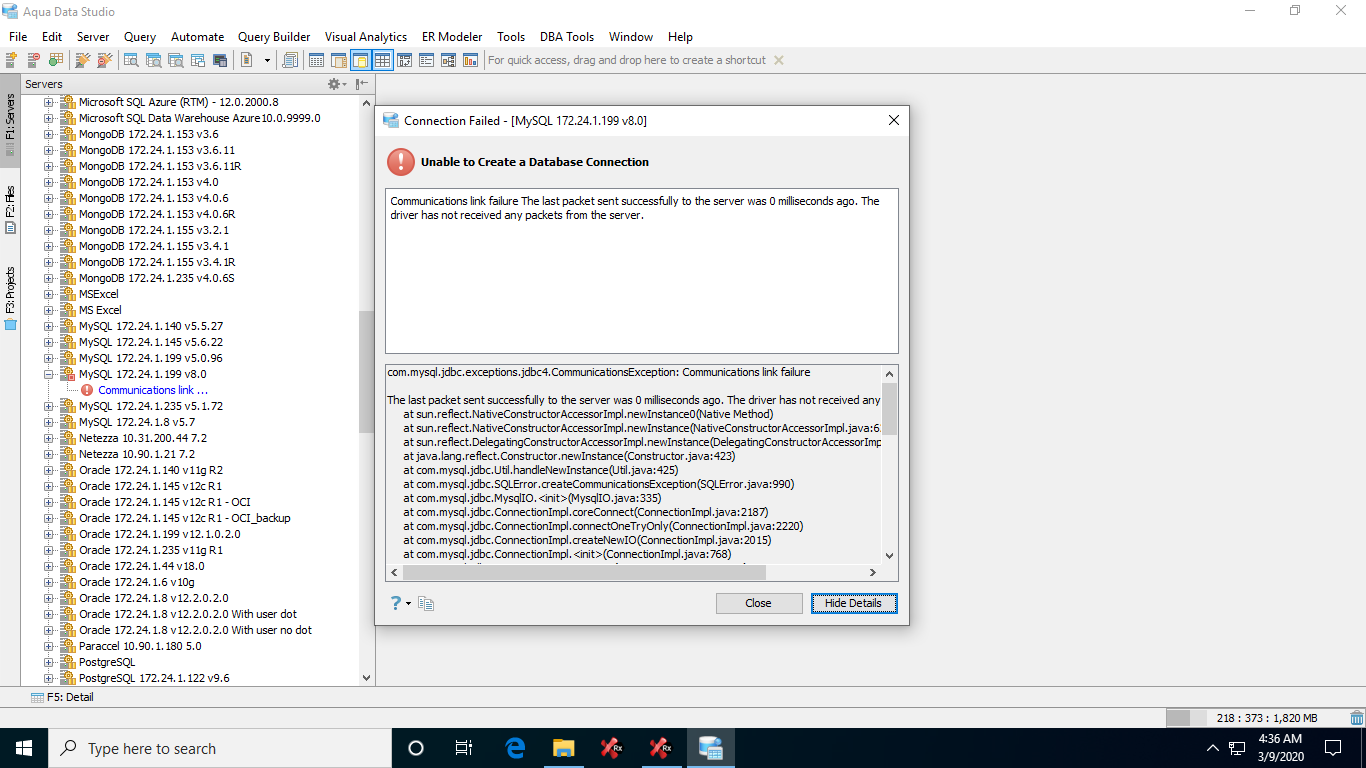
Task: Open the Servers panel gear settings menu
Action: coord(335,84)
